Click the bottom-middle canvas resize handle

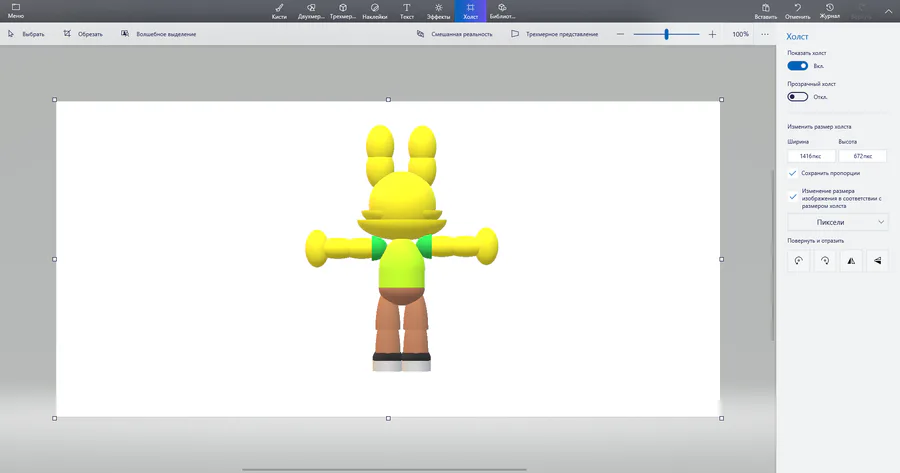[x=389, y=418]
